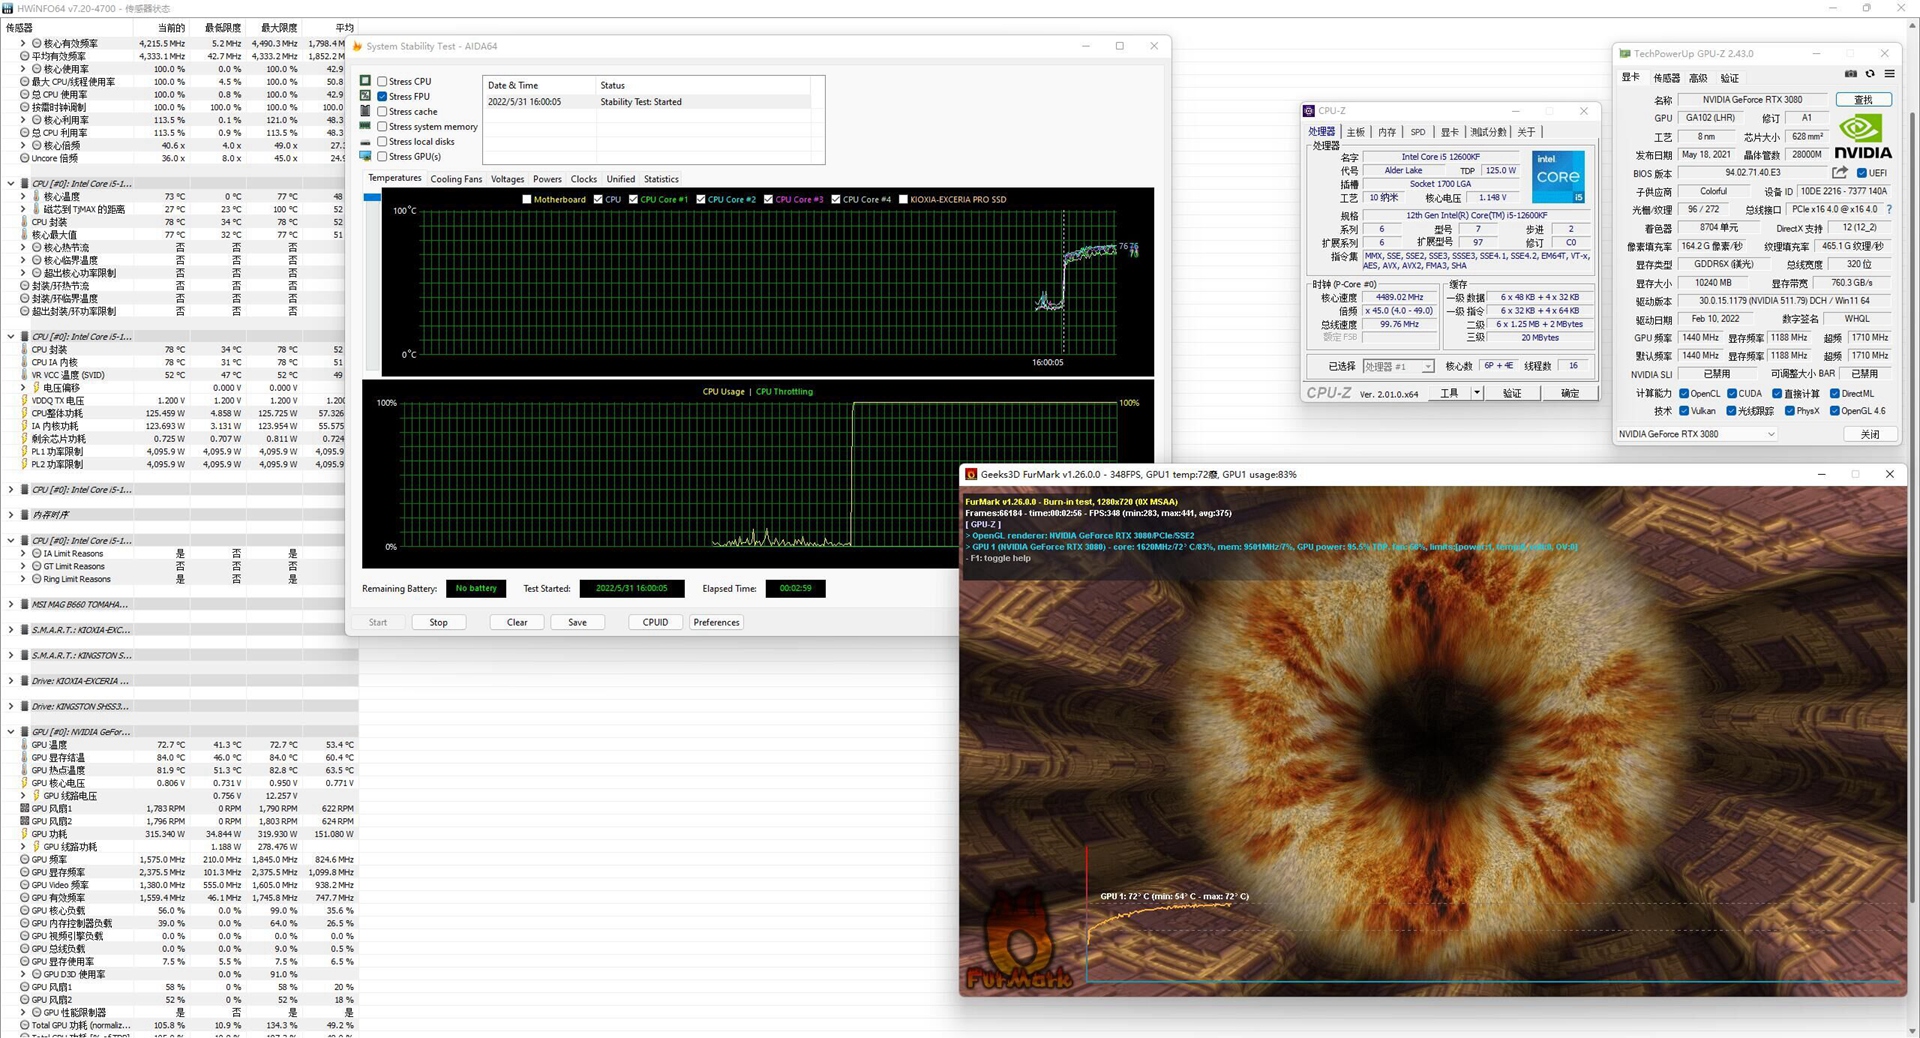
Task: Click the blue temperature graph scale indicator
Action: pos(372,198)
